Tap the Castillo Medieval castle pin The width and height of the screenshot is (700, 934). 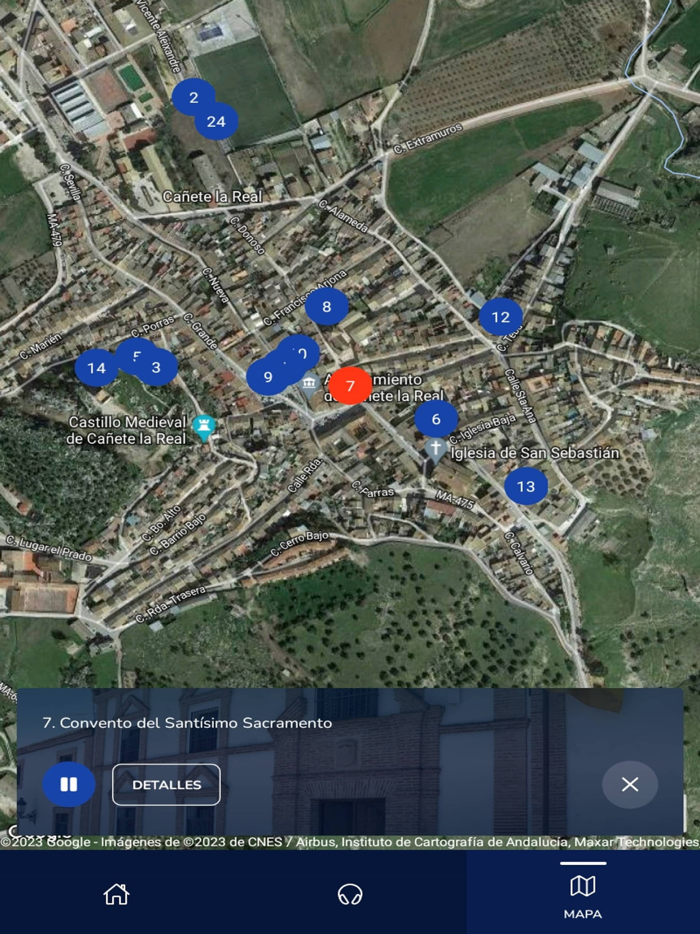click(204, 429)
